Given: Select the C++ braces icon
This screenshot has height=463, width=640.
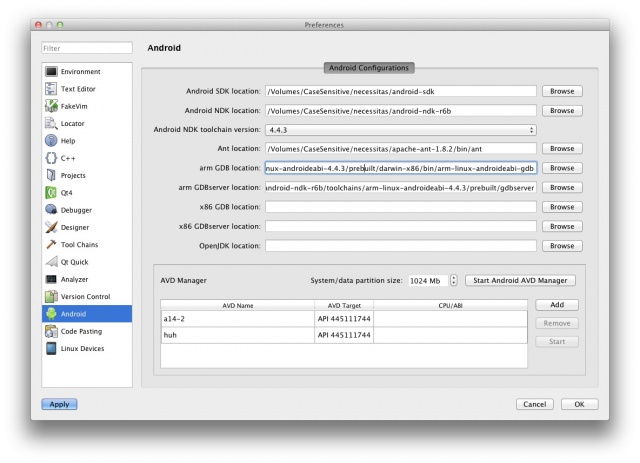Looking at the screenshot, I should click(x=51, y=158).
